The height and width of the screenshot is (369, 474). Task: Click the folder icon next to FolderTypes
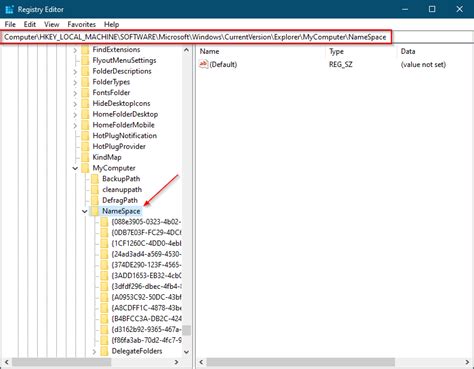click(85, 82)
